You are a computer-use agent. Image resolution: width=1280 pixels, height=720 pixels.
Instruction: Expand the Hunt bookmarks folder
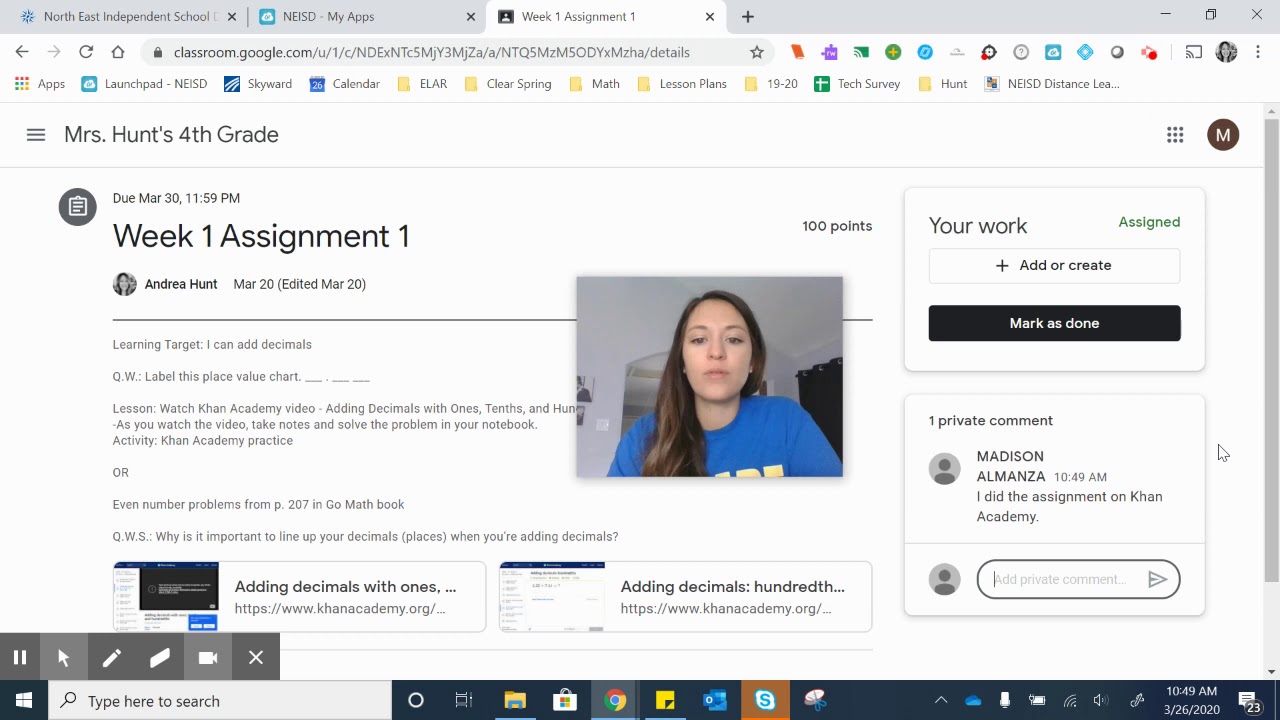[942, 84]
